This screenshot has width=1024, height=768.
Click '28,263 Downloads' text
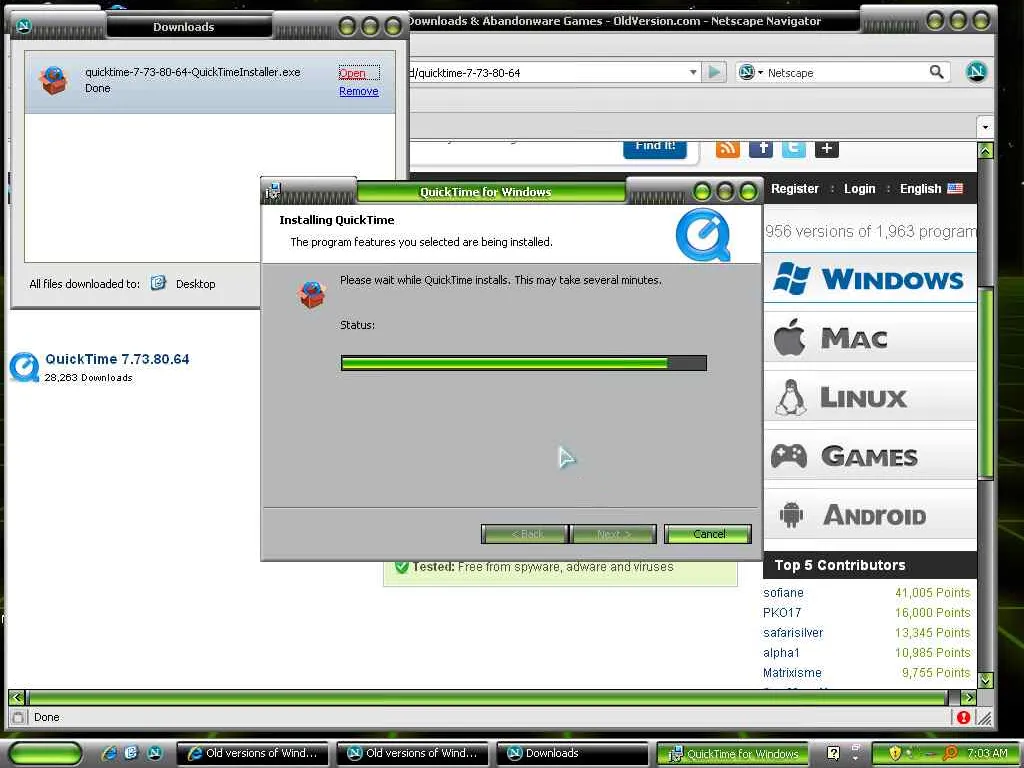coord(88,377)
